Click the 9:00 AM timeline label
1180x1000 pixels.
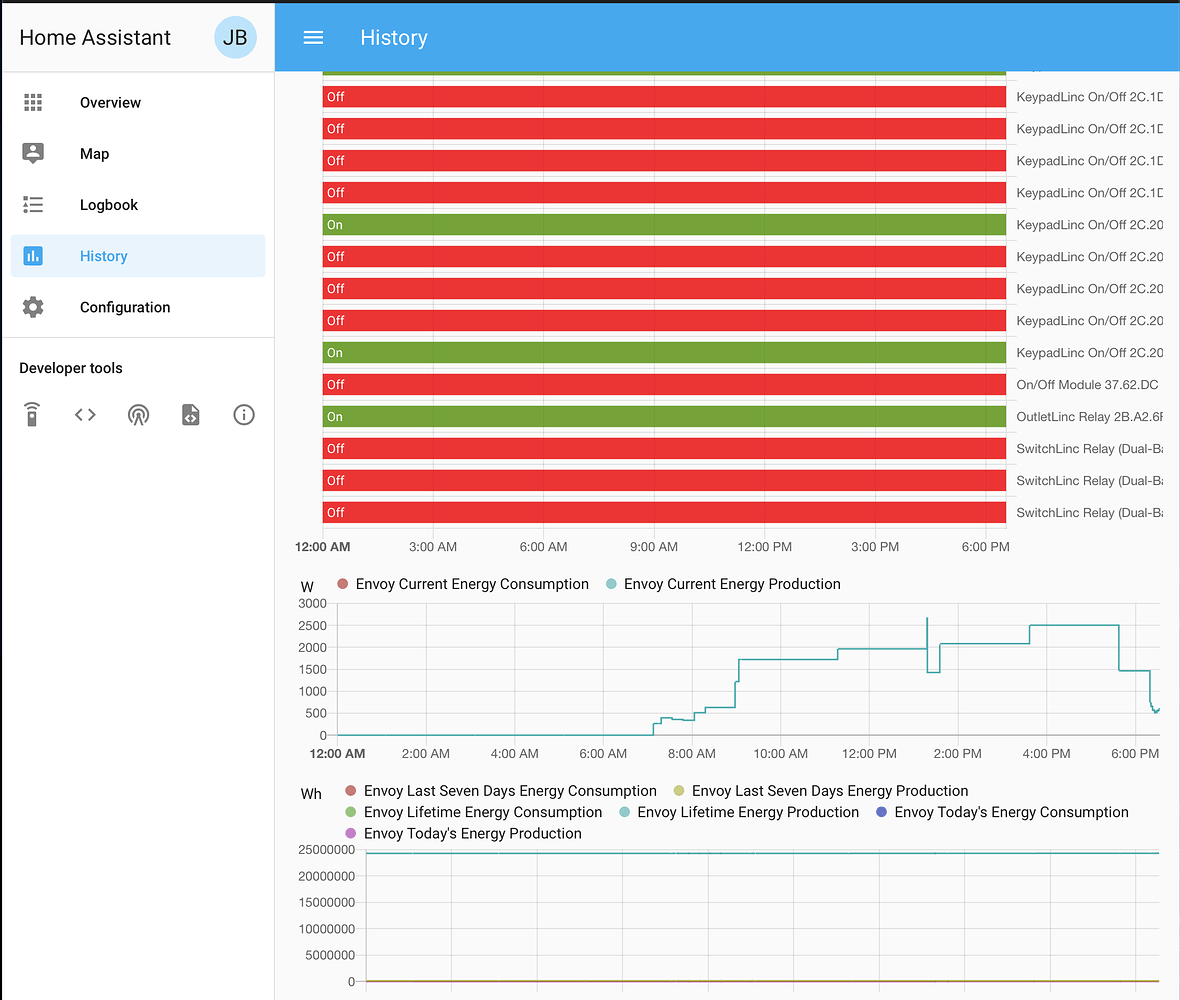pyautogui.click(x=653, y=547)
